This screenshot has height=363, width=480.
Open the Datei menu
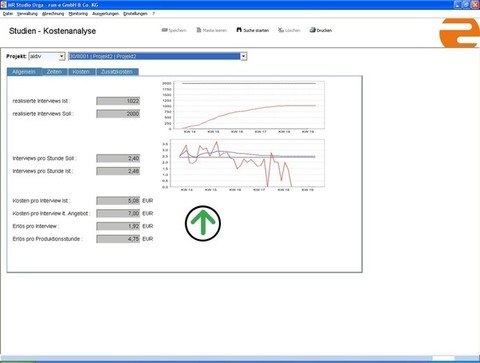click(8, 14)
